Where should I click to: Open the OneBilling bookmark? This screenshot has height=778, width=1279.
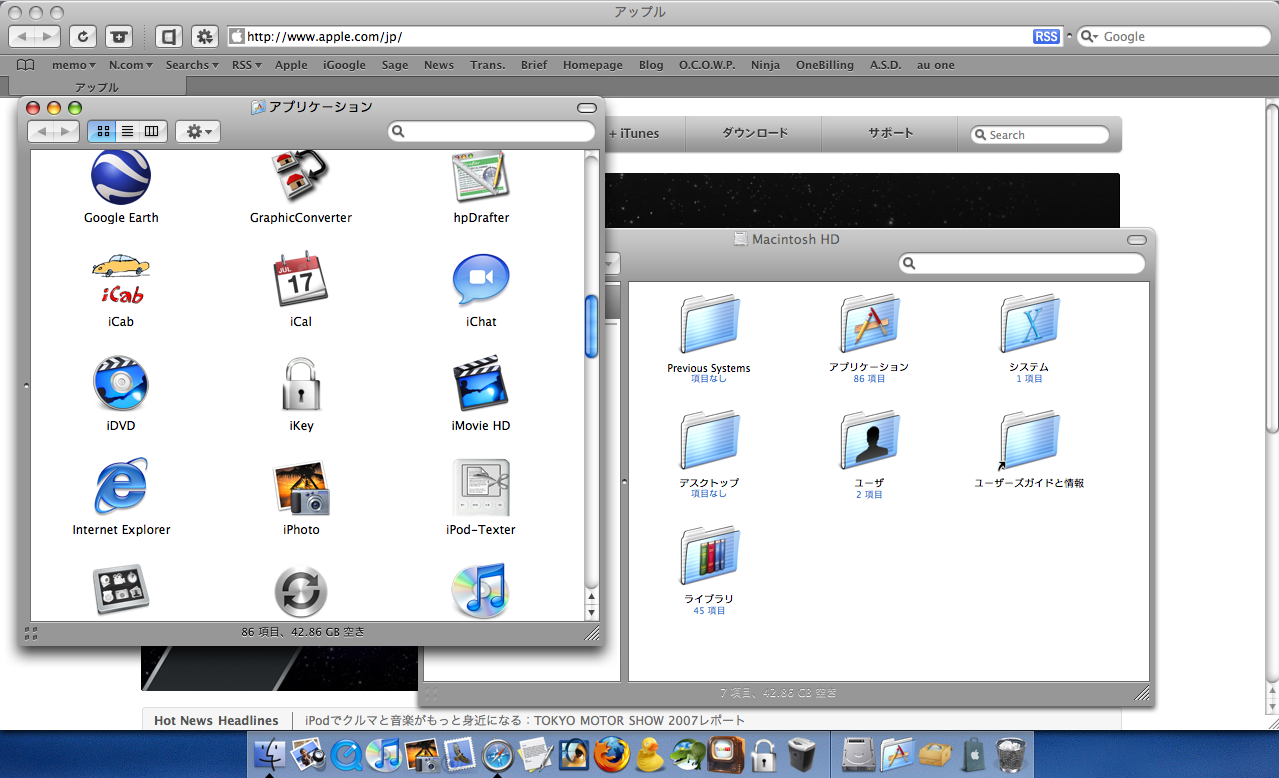[825, 65]
